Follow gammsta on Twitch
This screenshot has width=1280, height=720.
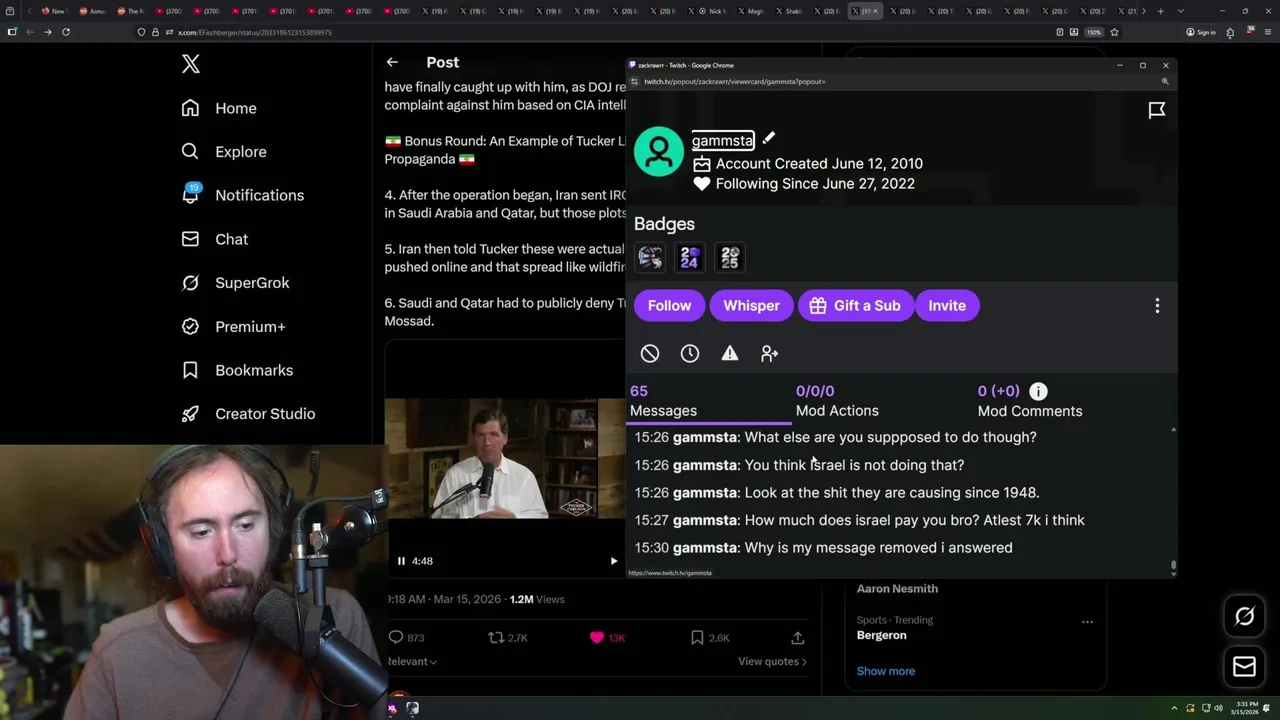(x=669, y=306)
